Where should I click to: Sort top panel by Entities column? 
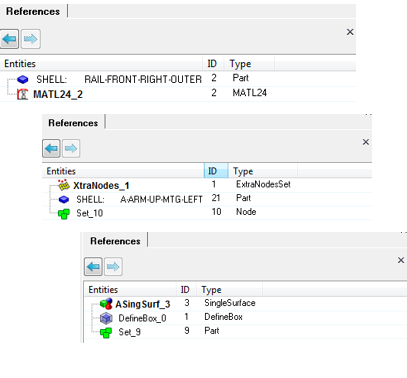pyautogui.click(x=101, y=64)
